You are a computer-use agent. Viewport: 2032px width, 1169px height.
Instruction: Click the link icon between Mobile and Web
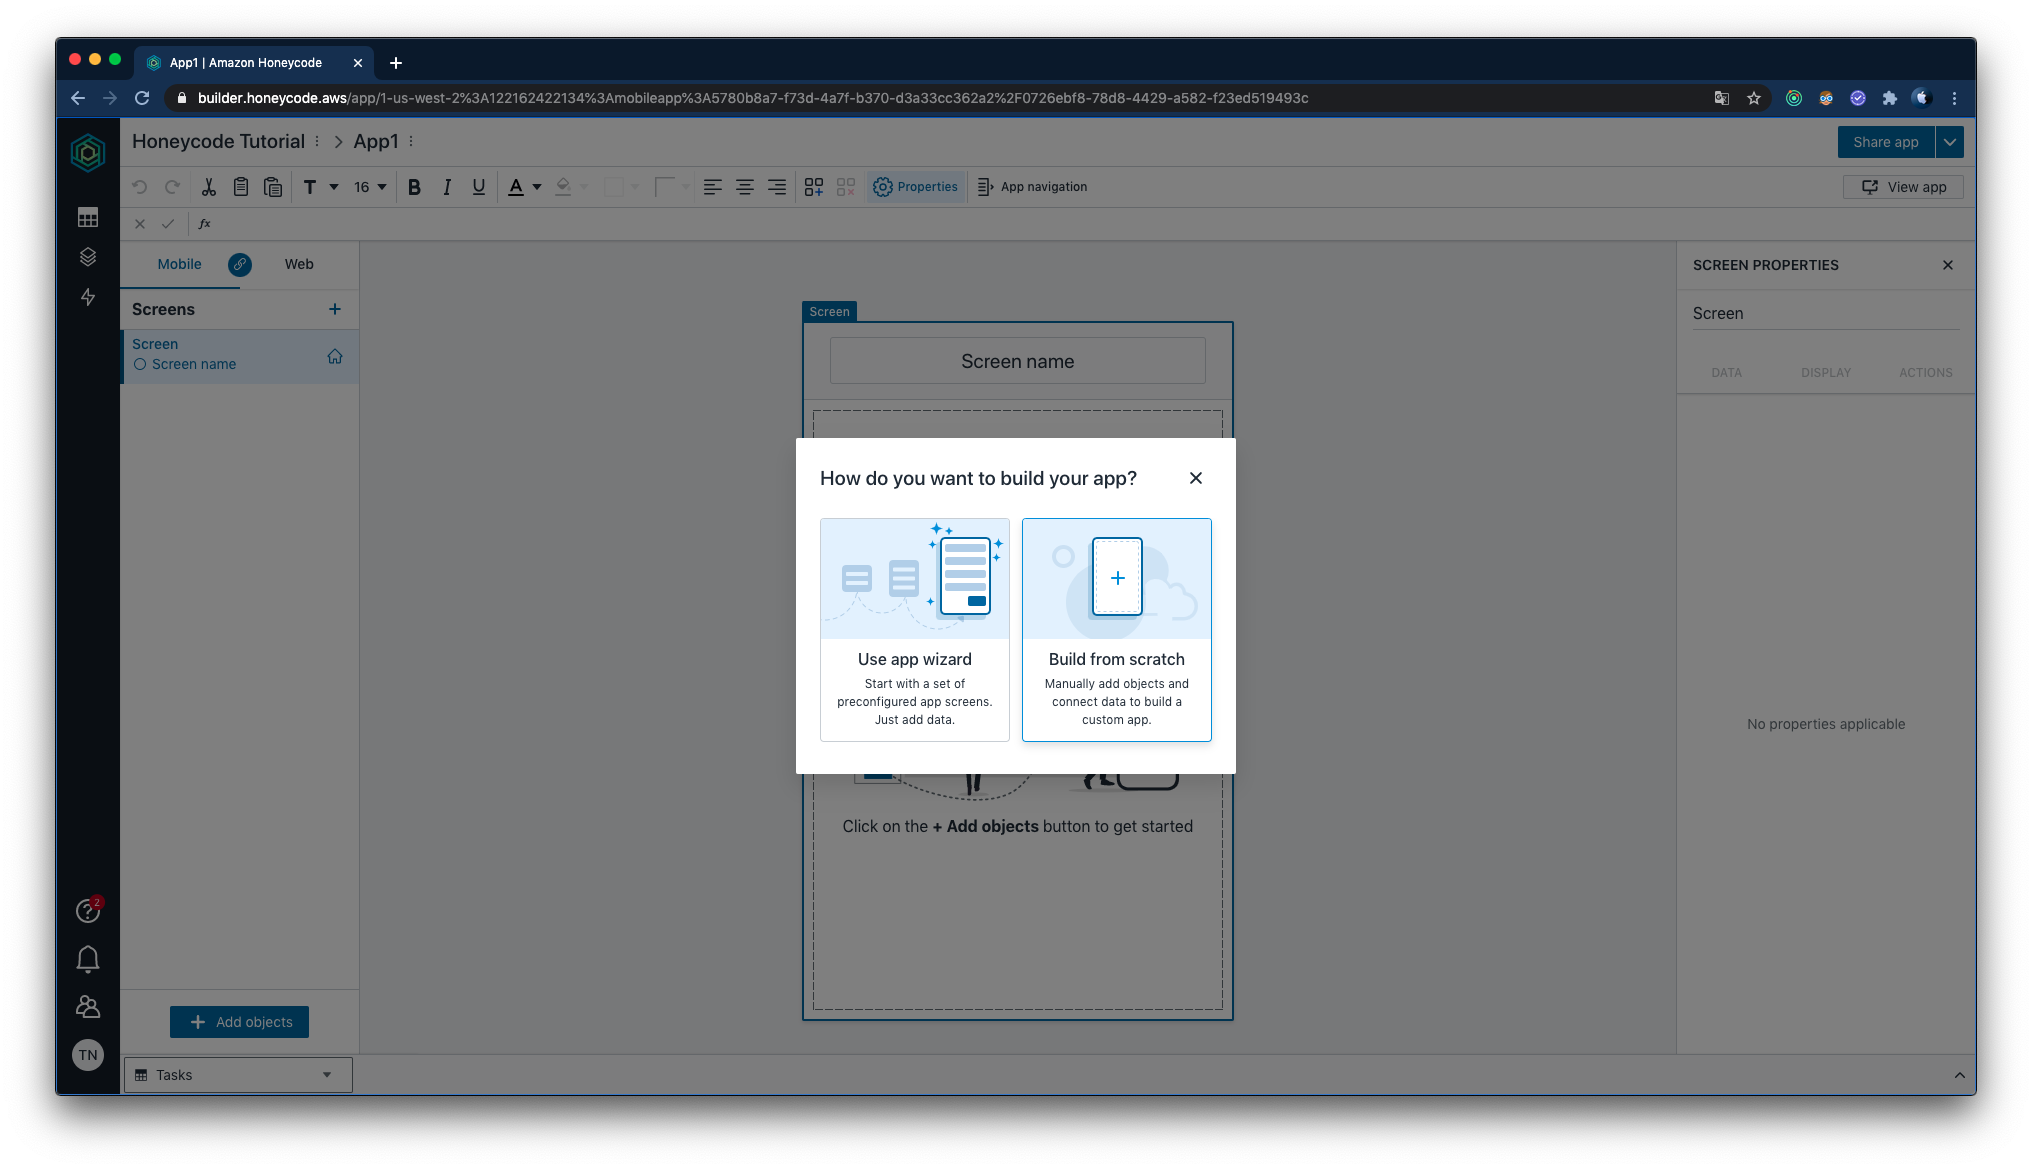click(240, 264)
